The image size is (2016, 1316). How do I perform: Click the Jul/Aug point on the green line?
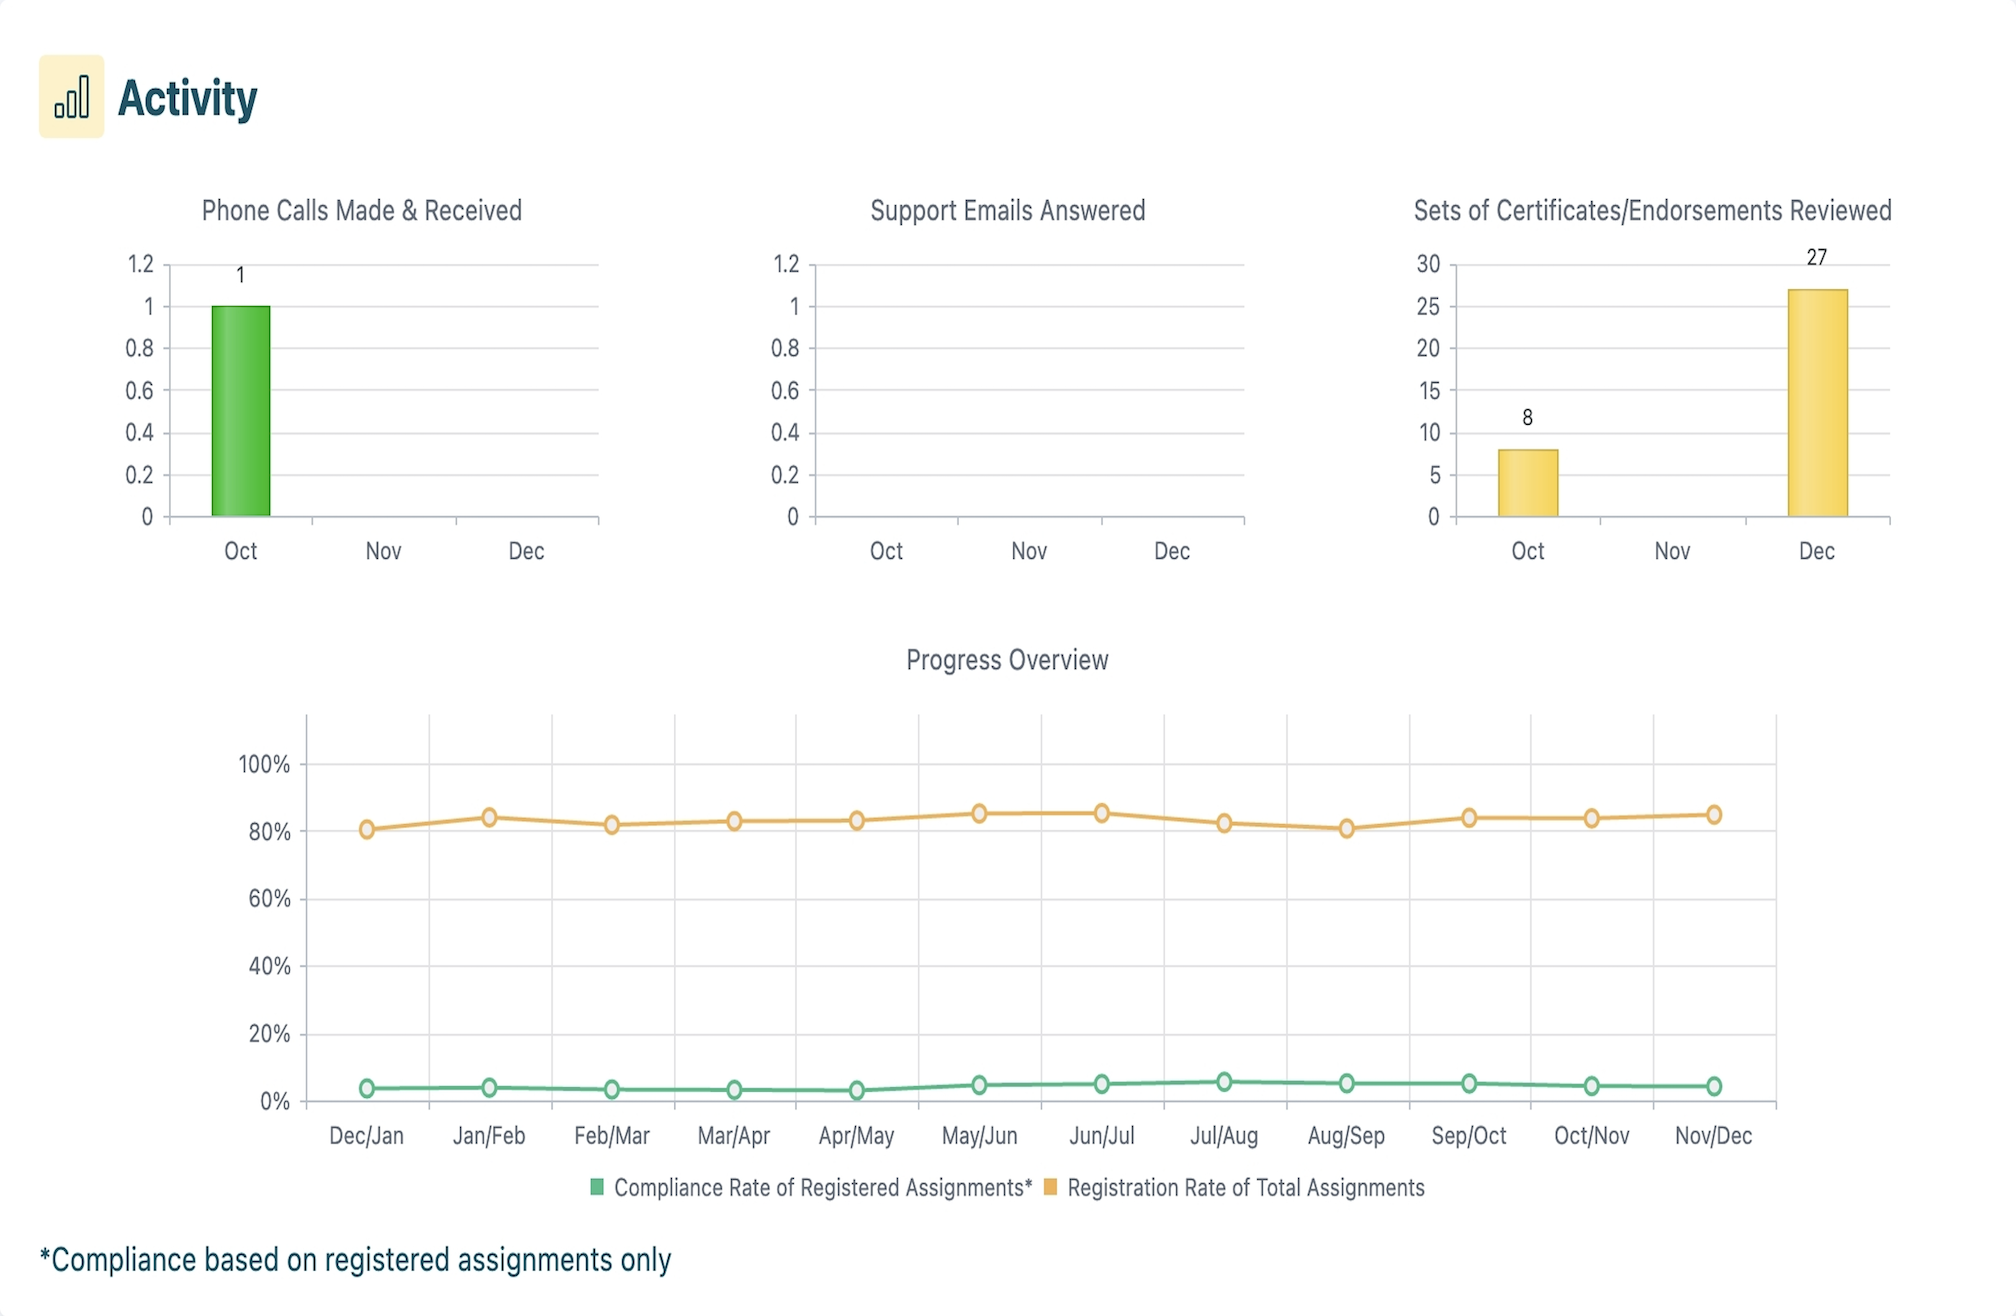[x=1225, y=1080]
